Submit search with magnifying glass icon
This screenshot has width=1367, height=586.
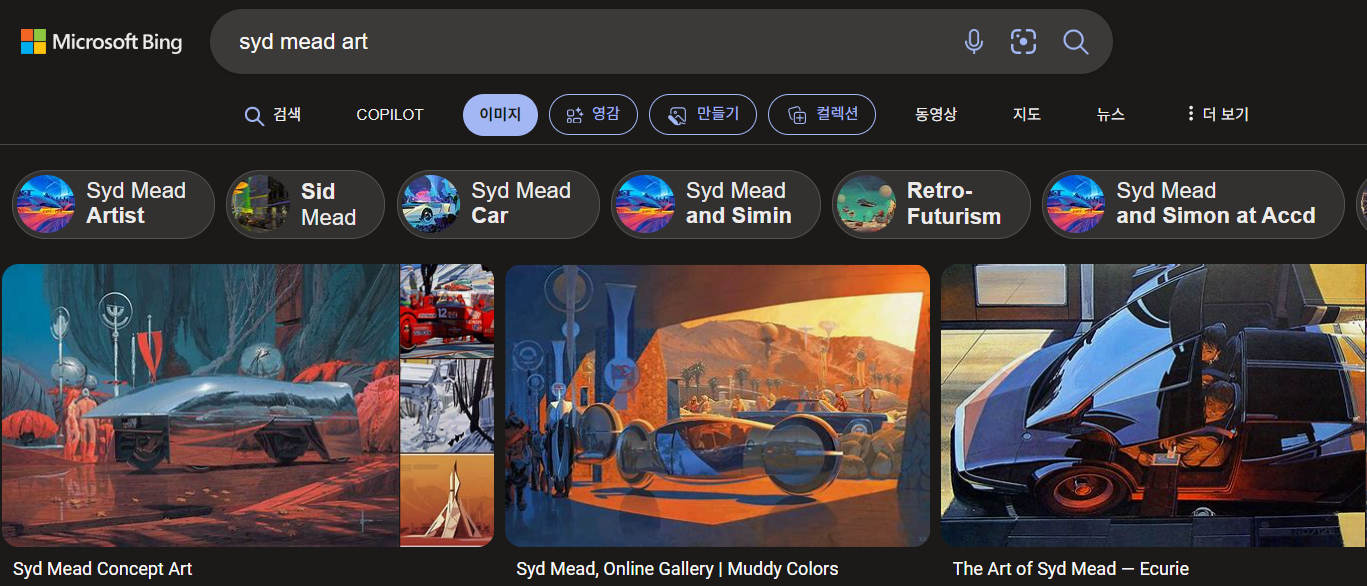click(x=1075, y=42)
